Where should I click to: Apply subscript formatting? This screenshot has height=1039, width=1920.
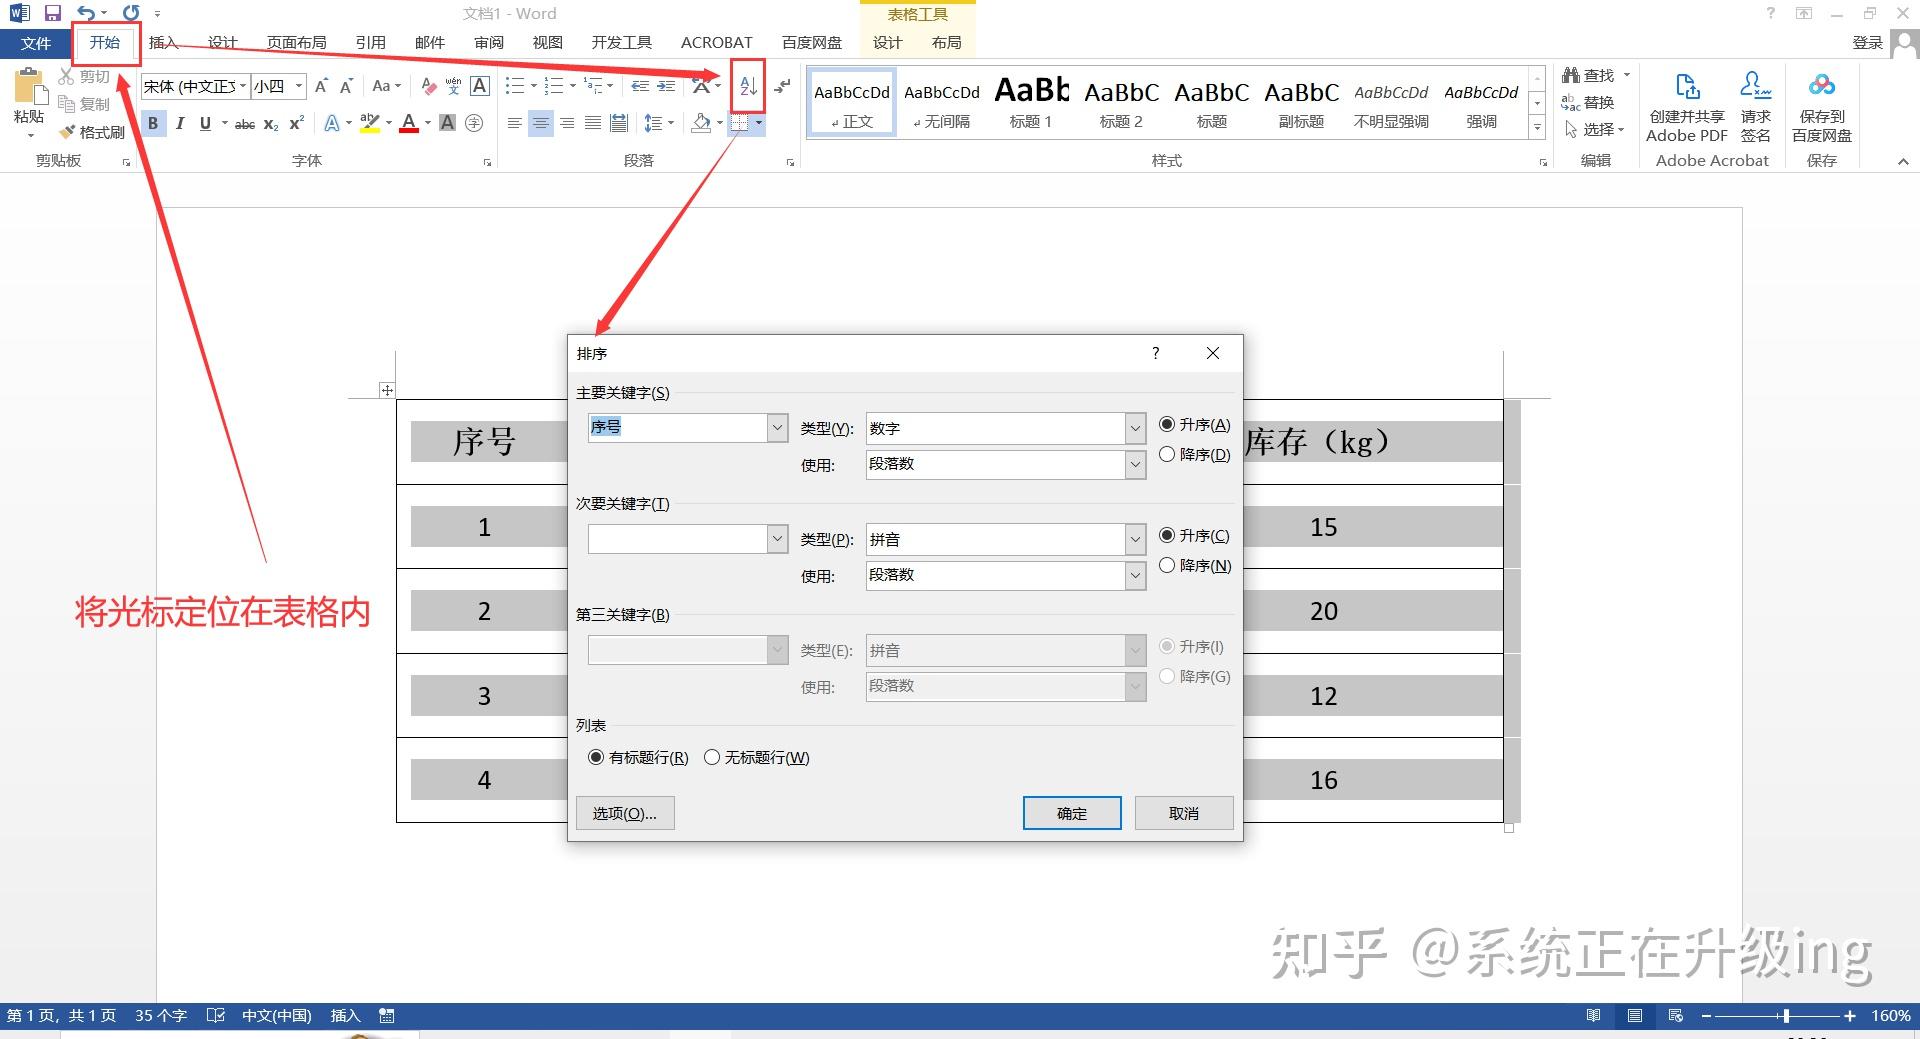(271, 124)
